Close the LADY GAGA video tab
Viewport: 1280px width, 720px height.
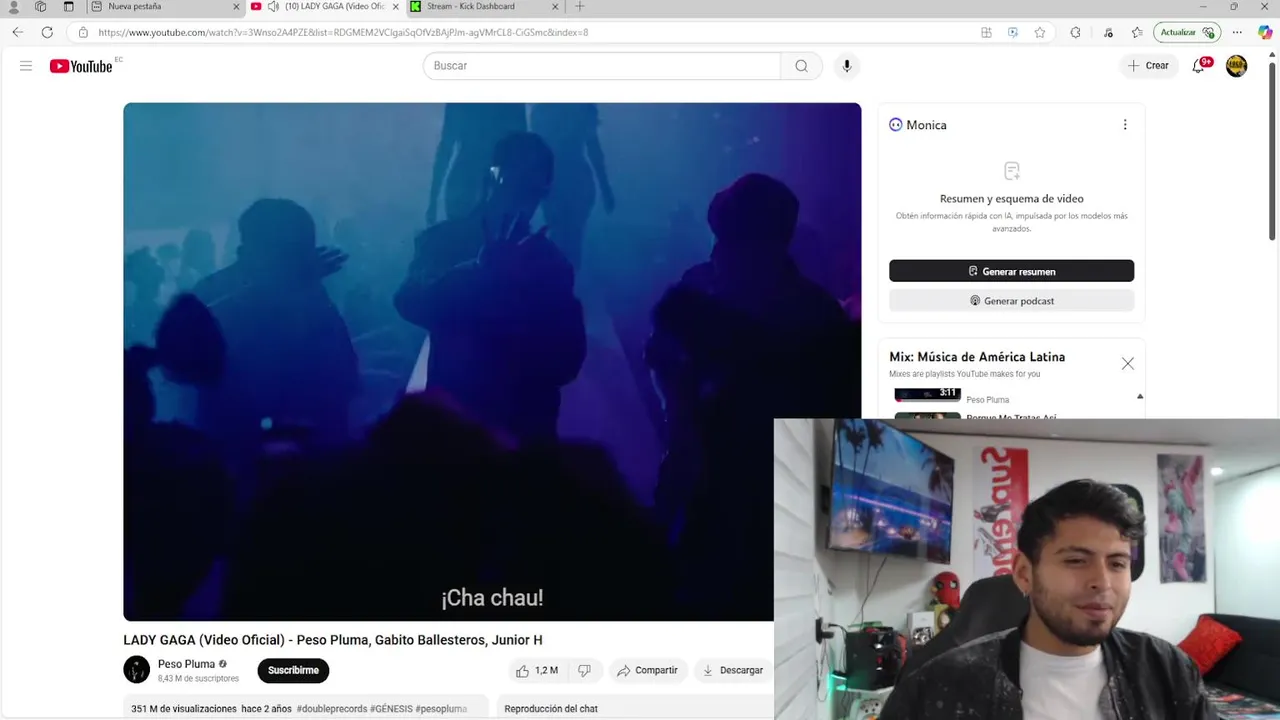396,7
